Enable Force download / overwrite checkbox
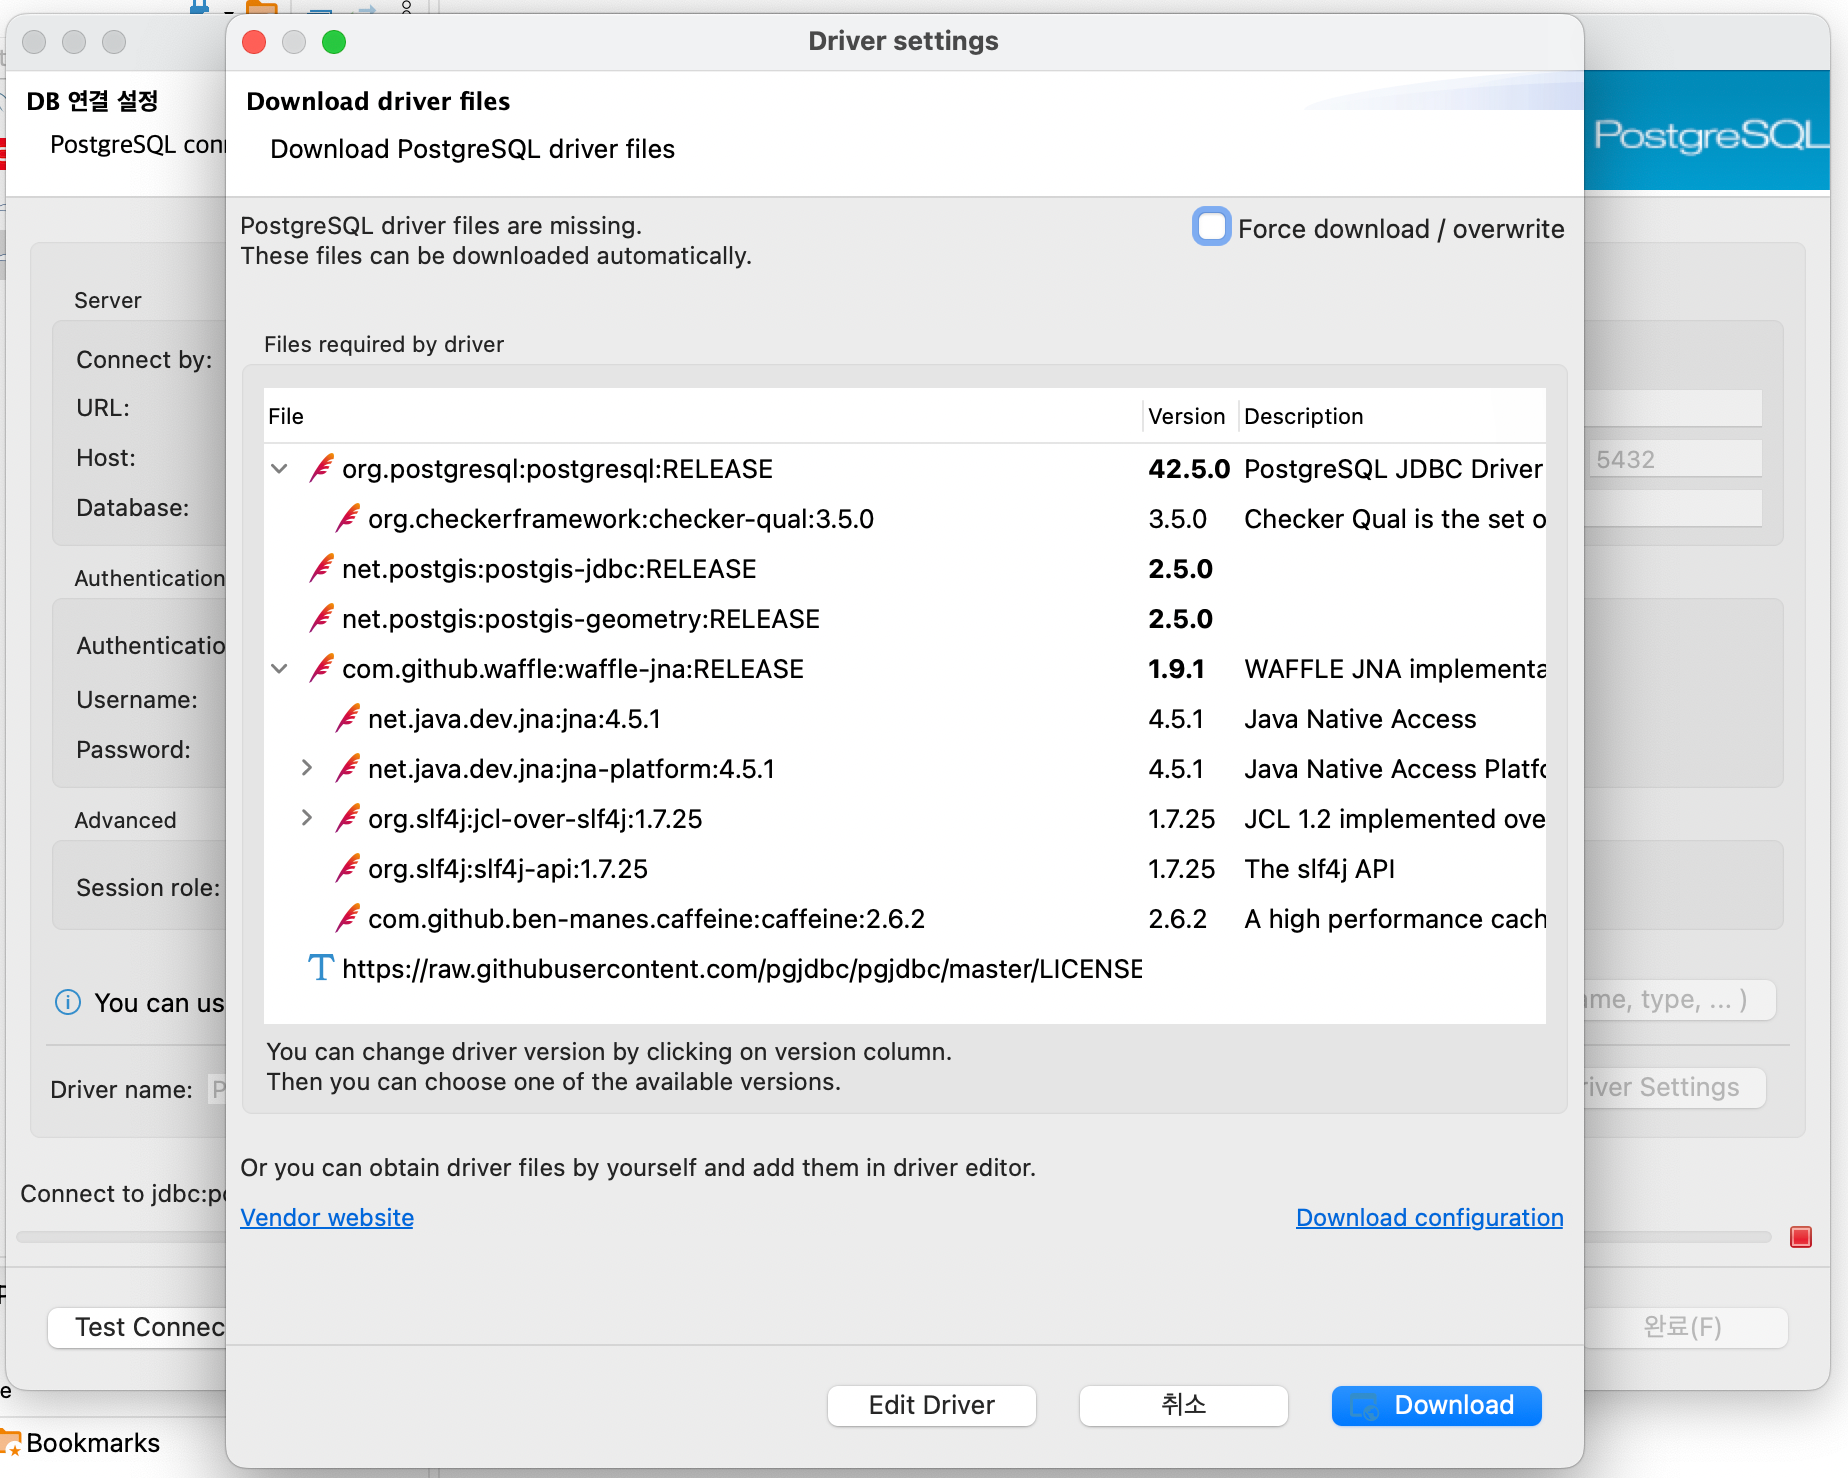 pyautogui.click(x=1211, y=227)
